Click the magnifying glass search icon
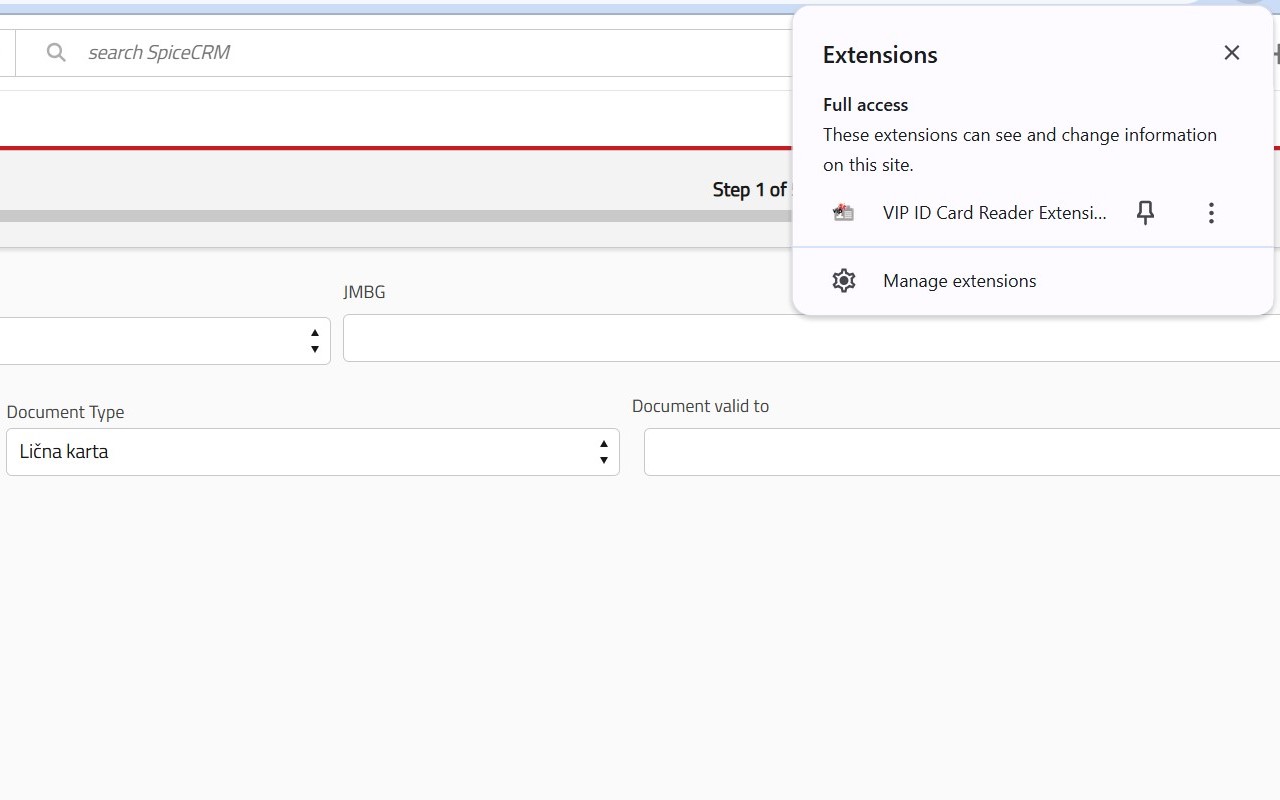Viewport: 1280px width, 800px height. [x=56, y=52]
